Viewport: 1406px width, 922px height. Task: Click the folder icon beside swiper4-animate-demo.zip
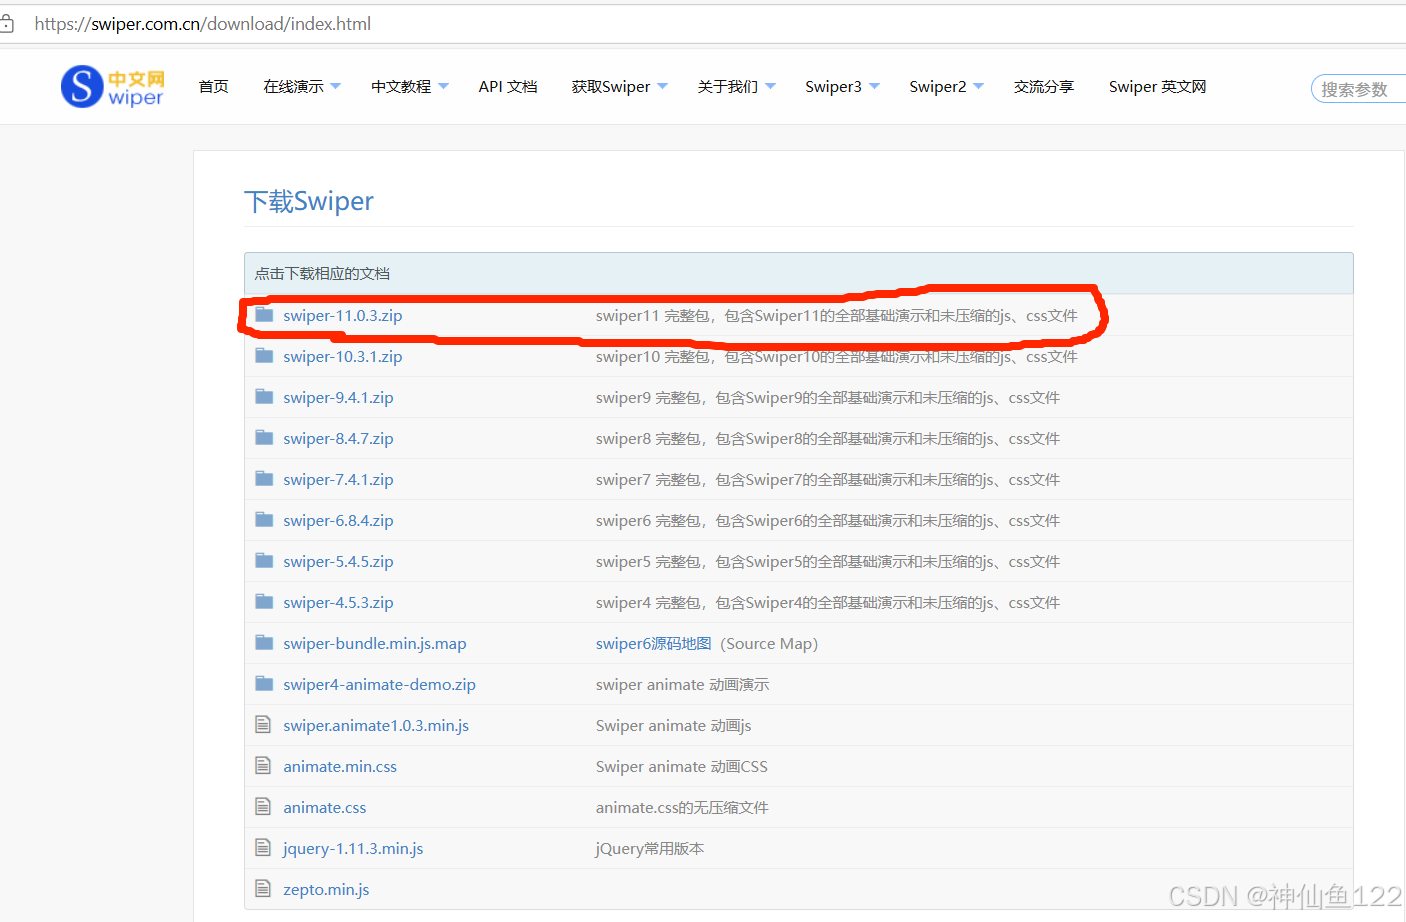click(x=264, y=683)
